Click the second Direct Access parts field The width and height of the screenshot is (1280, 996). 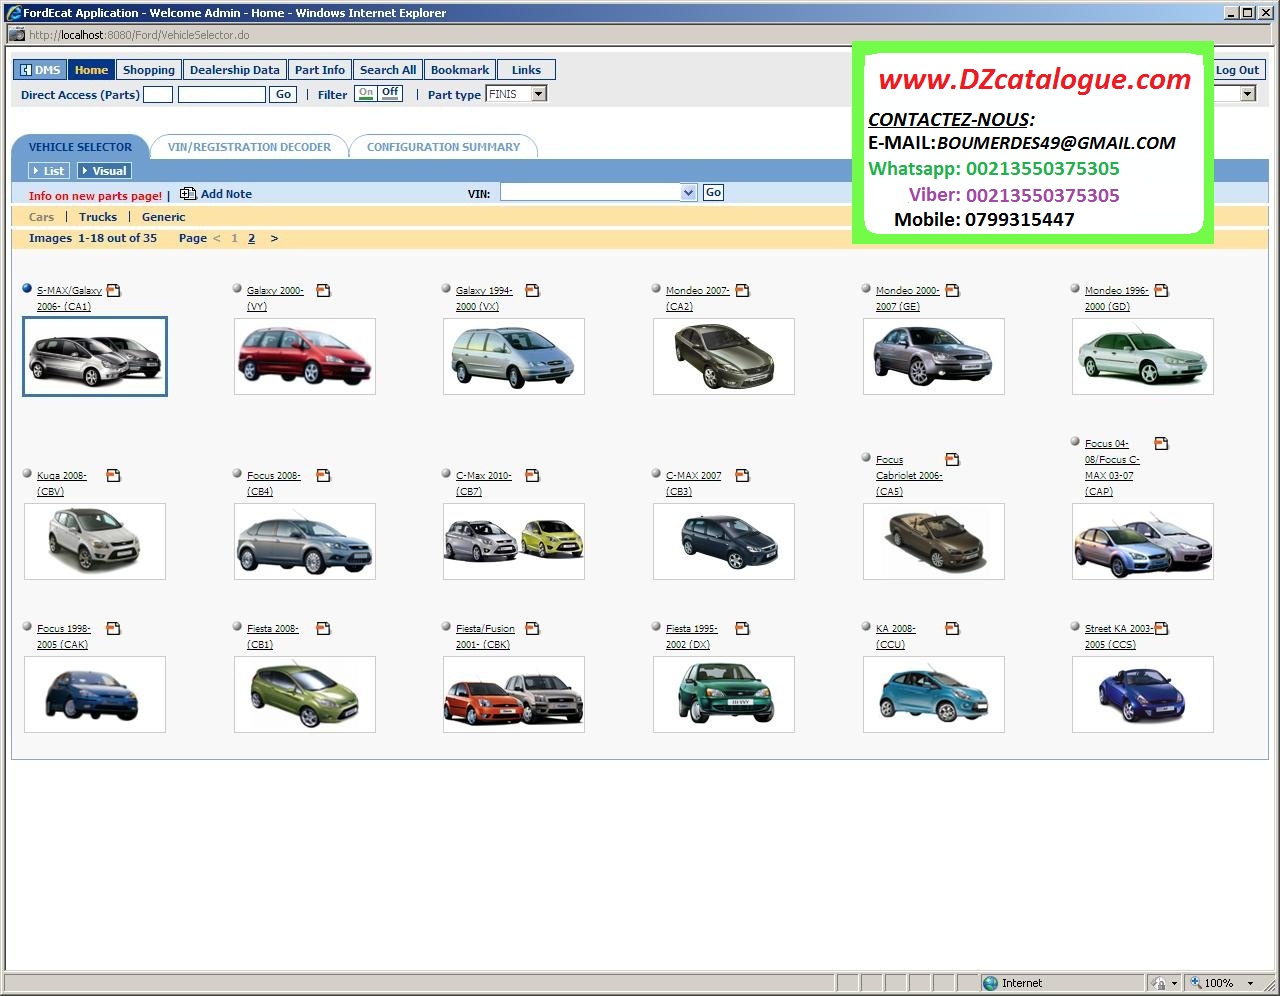click(x=222, y=94)
